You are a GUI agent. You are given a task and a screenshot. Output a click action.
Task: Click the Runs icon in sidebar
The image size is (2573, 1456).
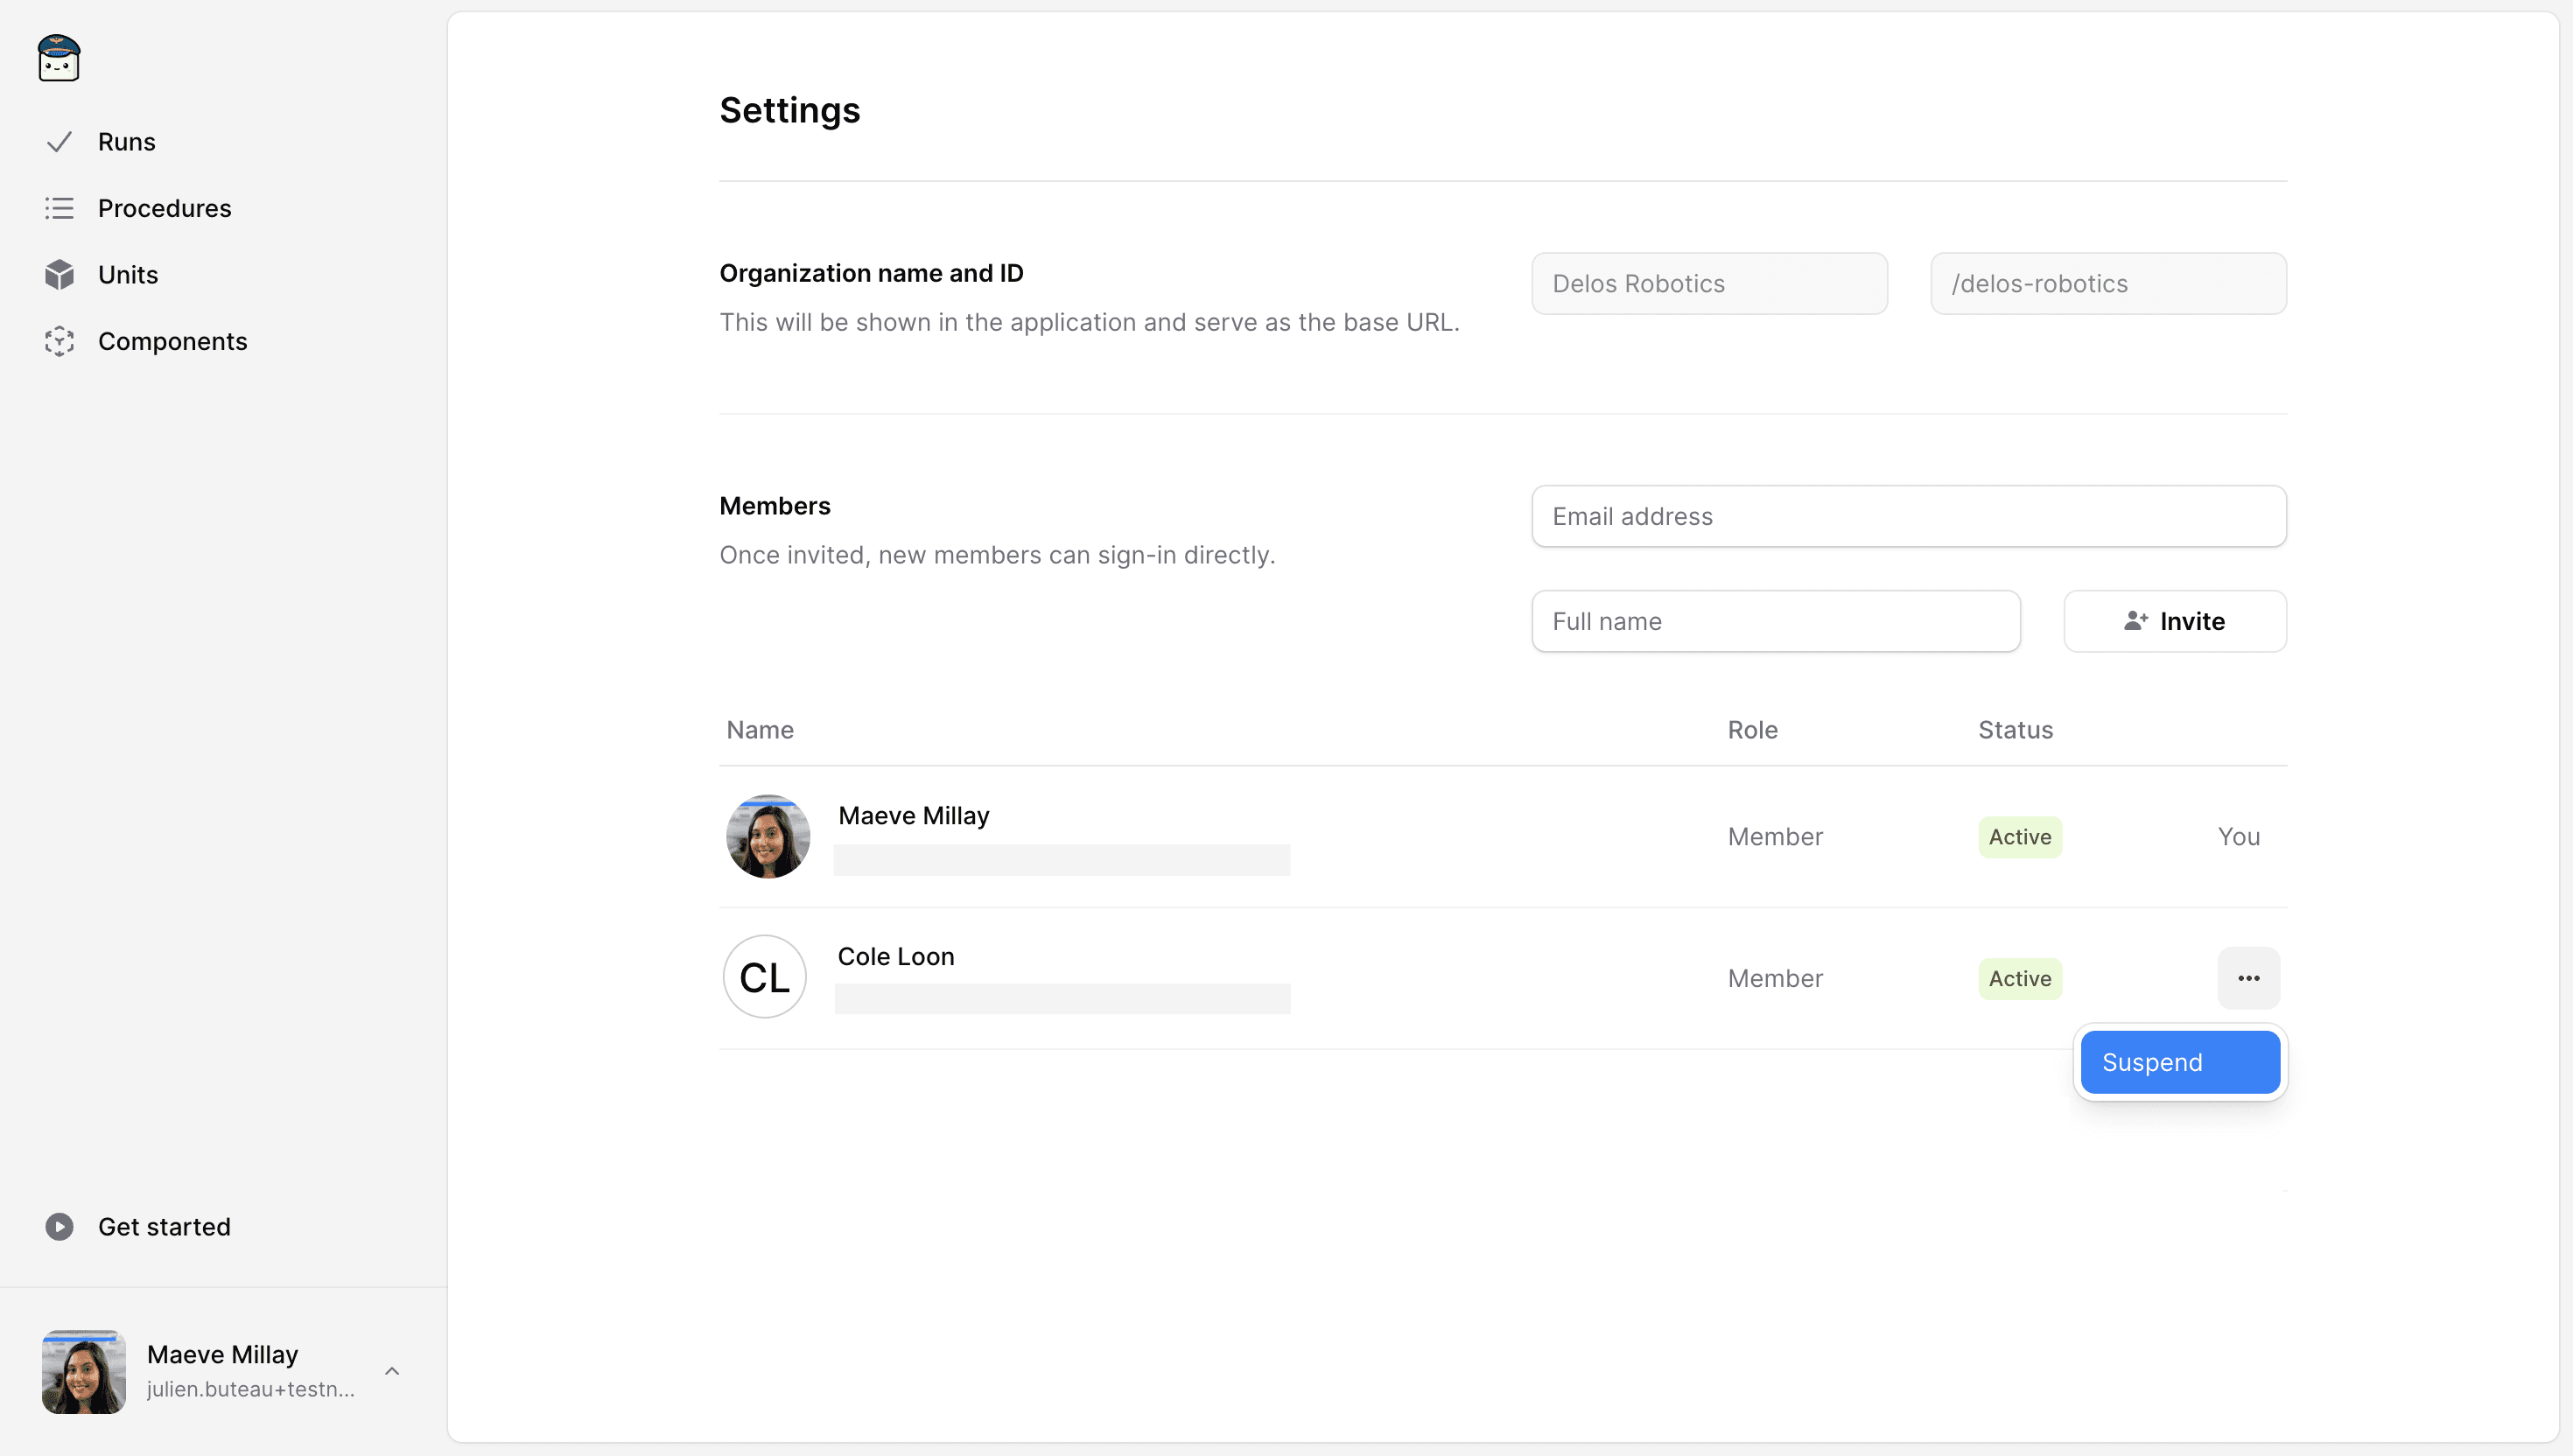(60, 142)
